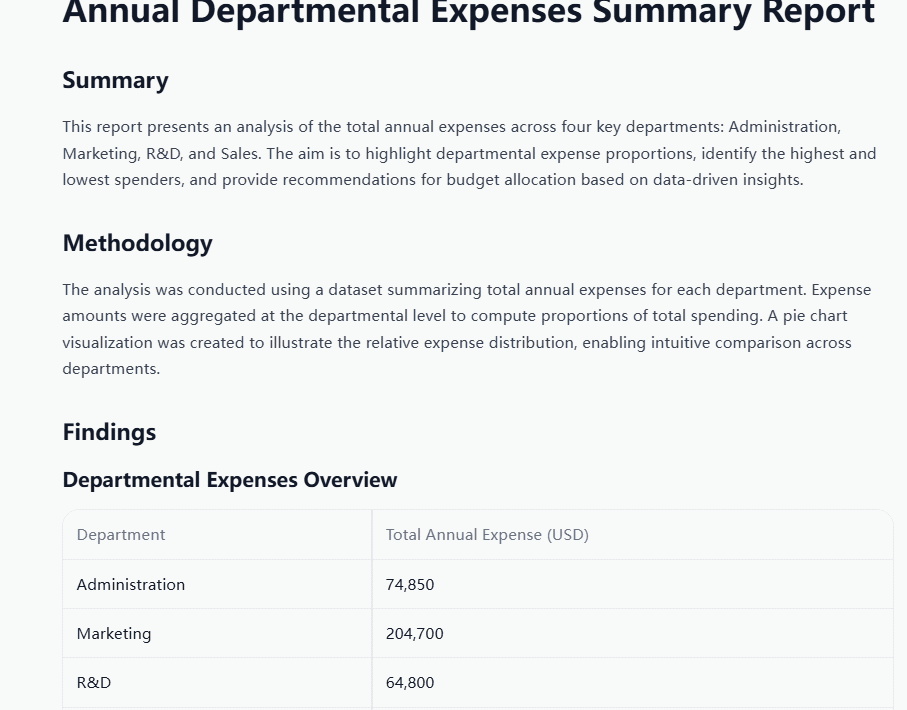The image size is (907, 710).
Task: Click the Findings section heading
Action: (x=109, y=432)
